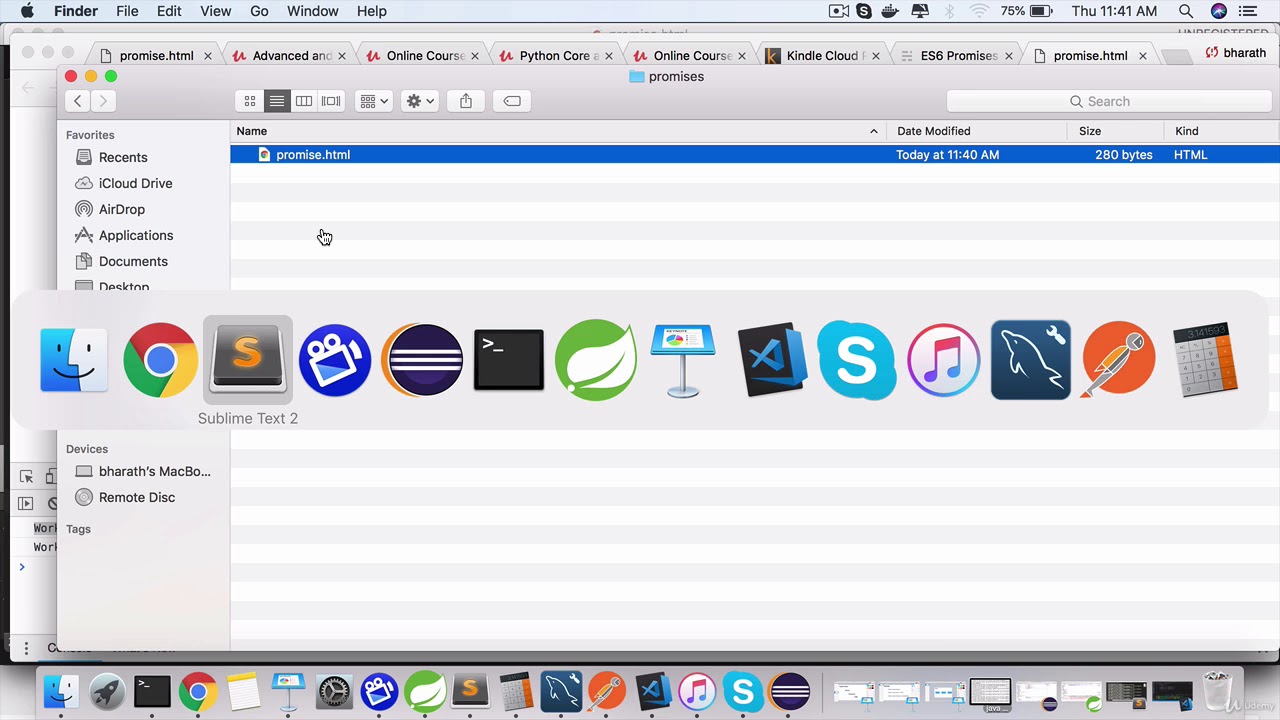Switch Finder to icon view
The width and height of the screenshot is (1280, 720).
pyautogui.click(x=250, y=101)
